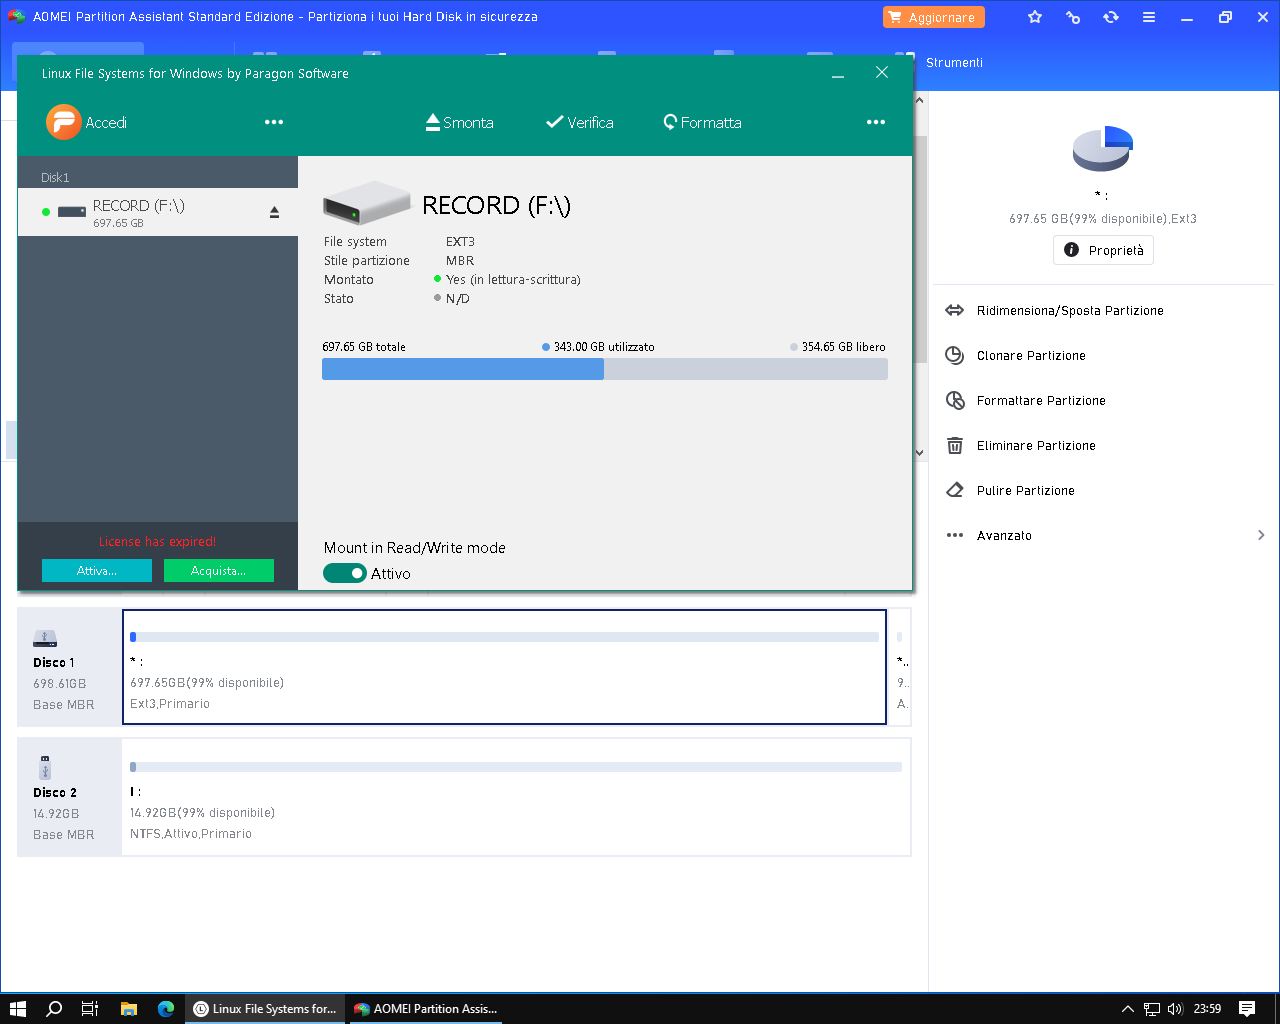This screenshot has width=1280, height=1024.
Task: Click the scroll up arrow in AOMEI list
Action: point(920,100)
